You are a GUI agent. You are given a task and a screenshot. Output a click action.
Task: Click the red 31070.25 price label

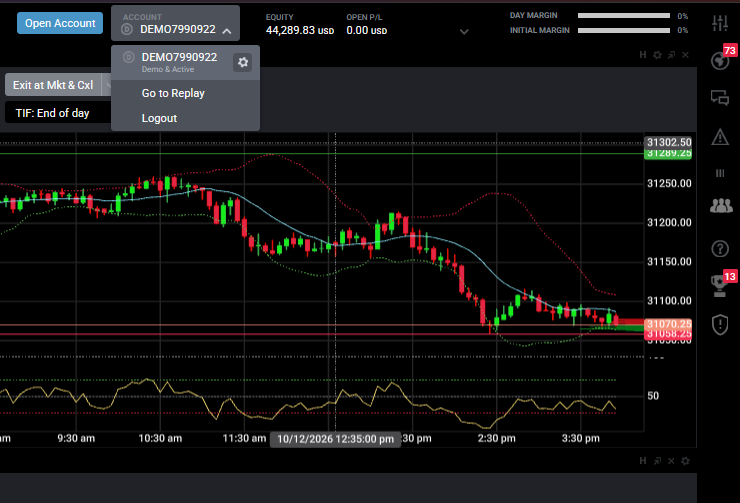click(x=668, y=324)
